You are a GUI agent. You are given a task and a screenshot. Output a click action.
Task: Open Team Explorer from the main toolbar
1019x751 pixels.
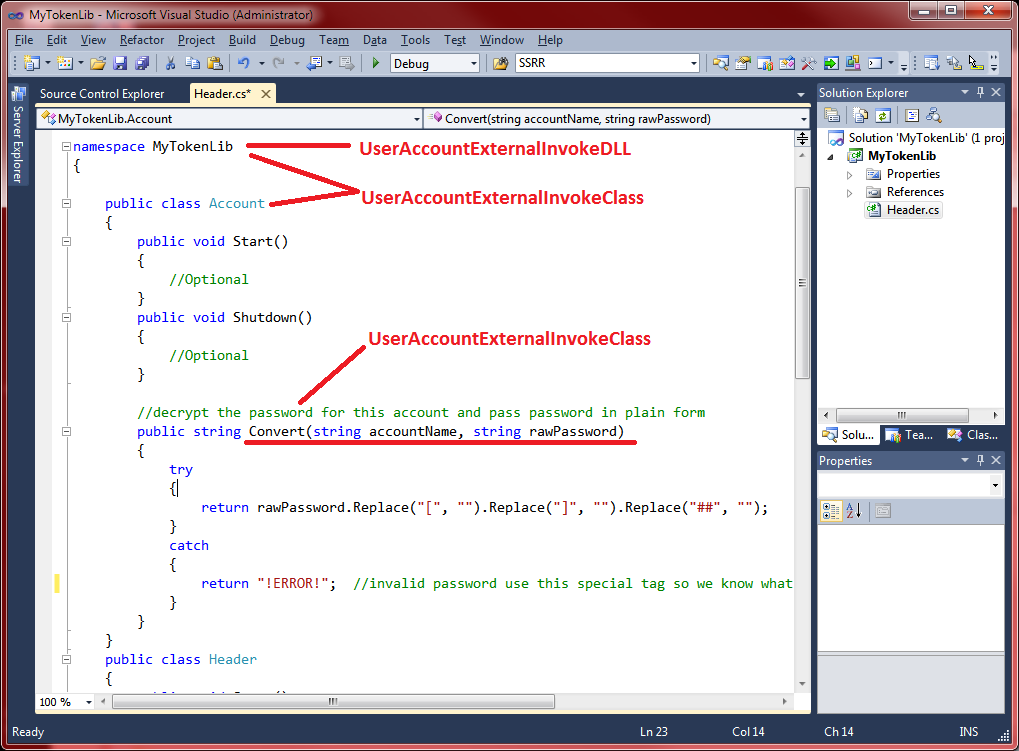(x=765, y=63)
